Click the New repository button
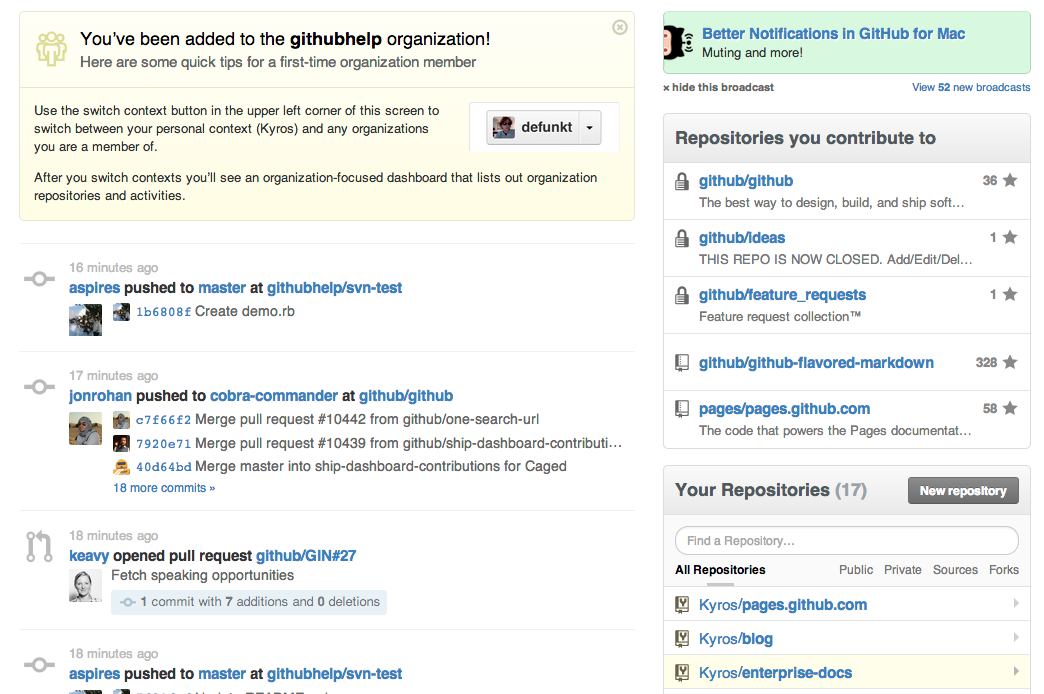Screen dimensions: 1044x694 [x=963, y=490]
